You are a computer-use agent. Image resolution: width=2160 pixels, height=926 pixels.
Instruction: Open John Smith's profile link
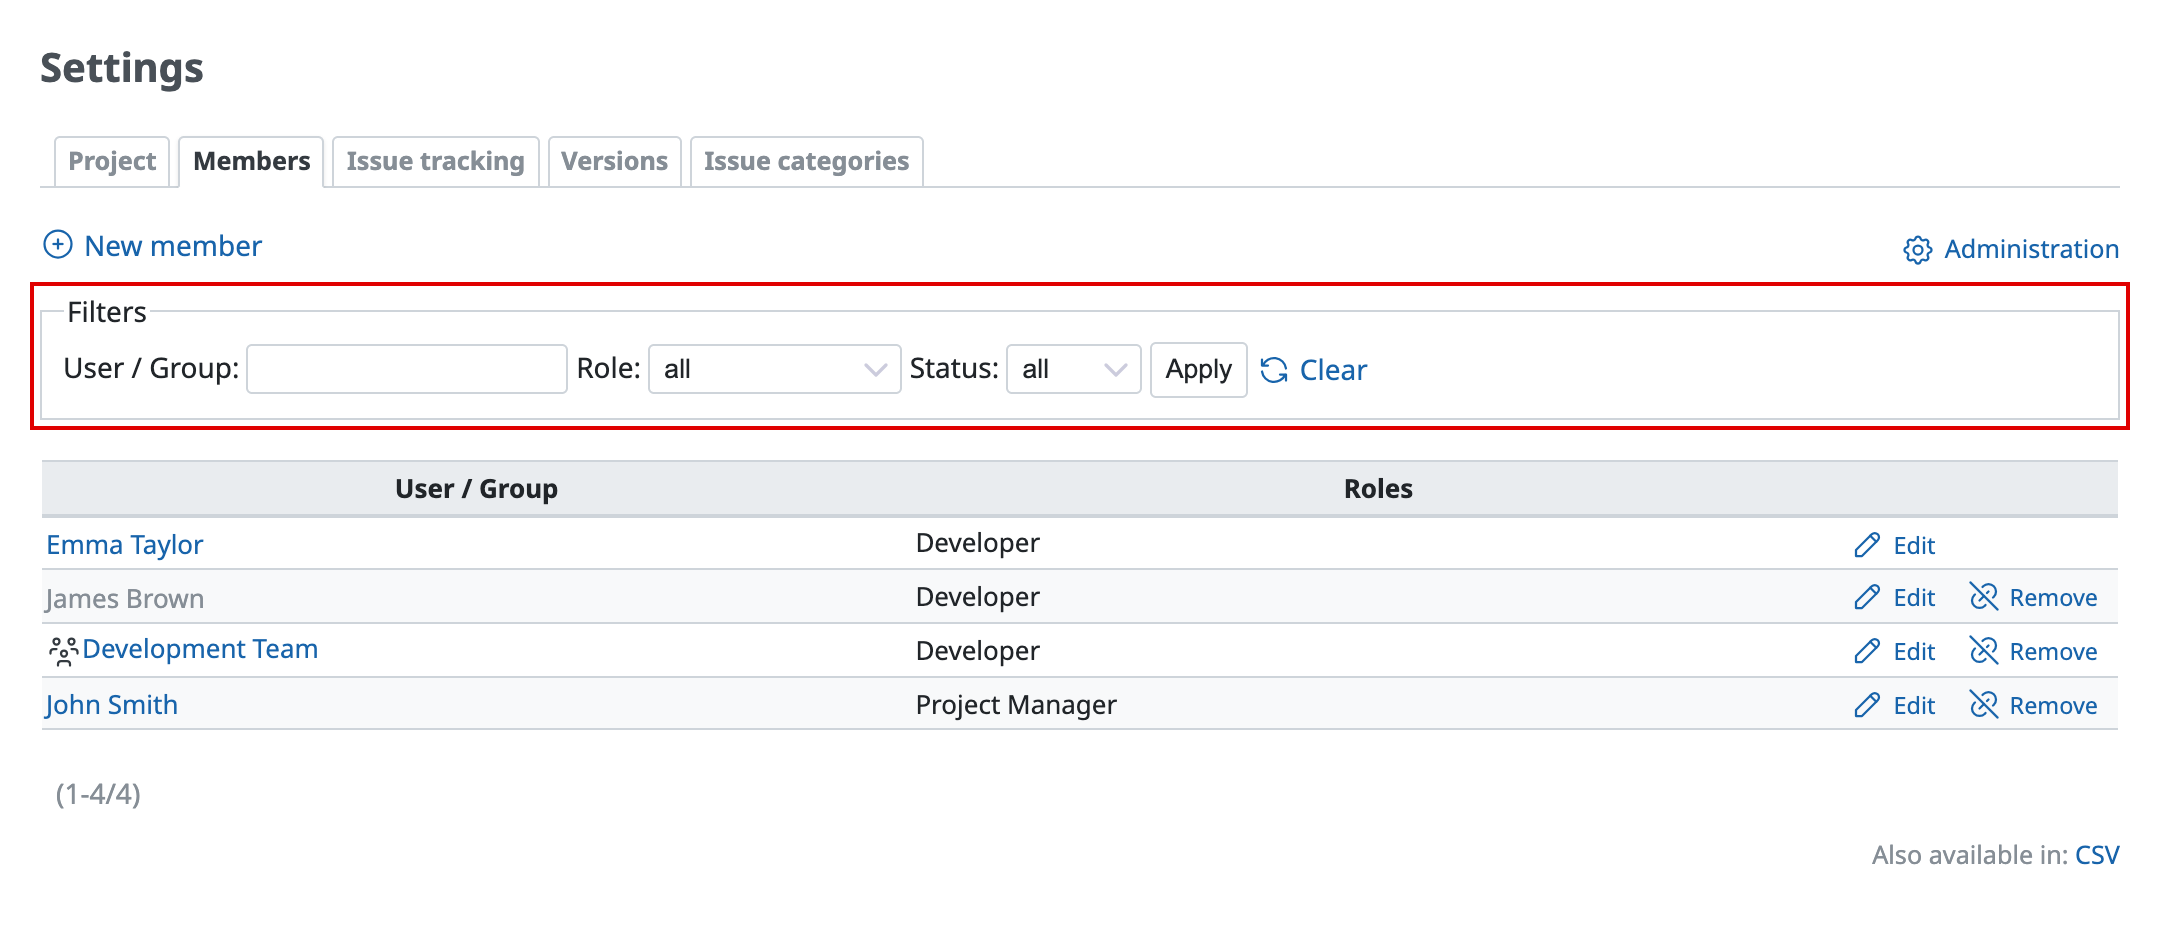(112, 705)
